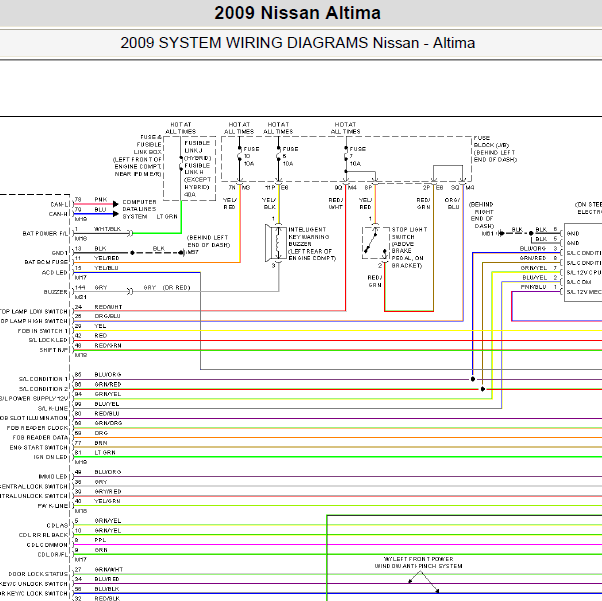Select the "CDL RR RL BACK" pin label

point(43,535)
